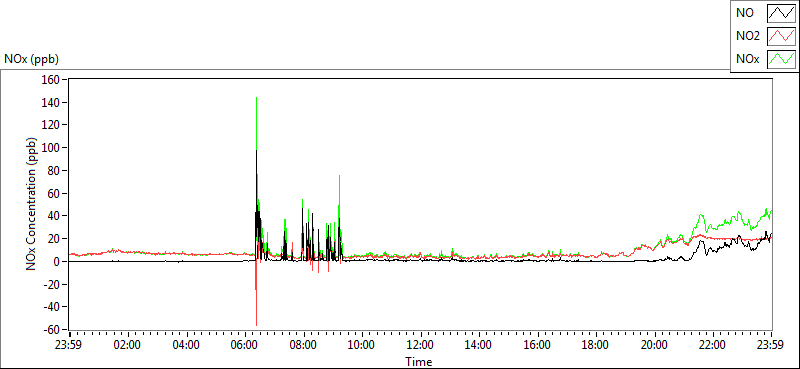Click the NO black line legend icon
The image size is (800, 369).
(782, 14)
